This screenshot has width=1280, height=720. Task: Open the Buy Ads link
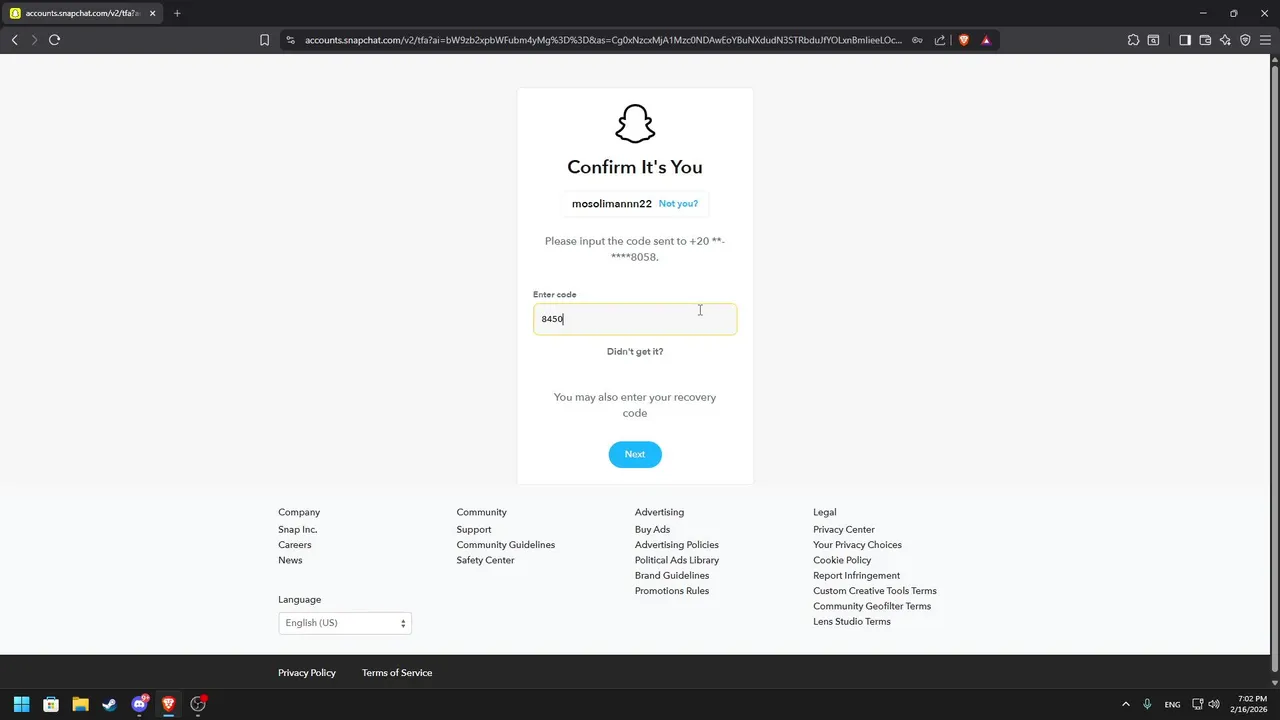652,530
